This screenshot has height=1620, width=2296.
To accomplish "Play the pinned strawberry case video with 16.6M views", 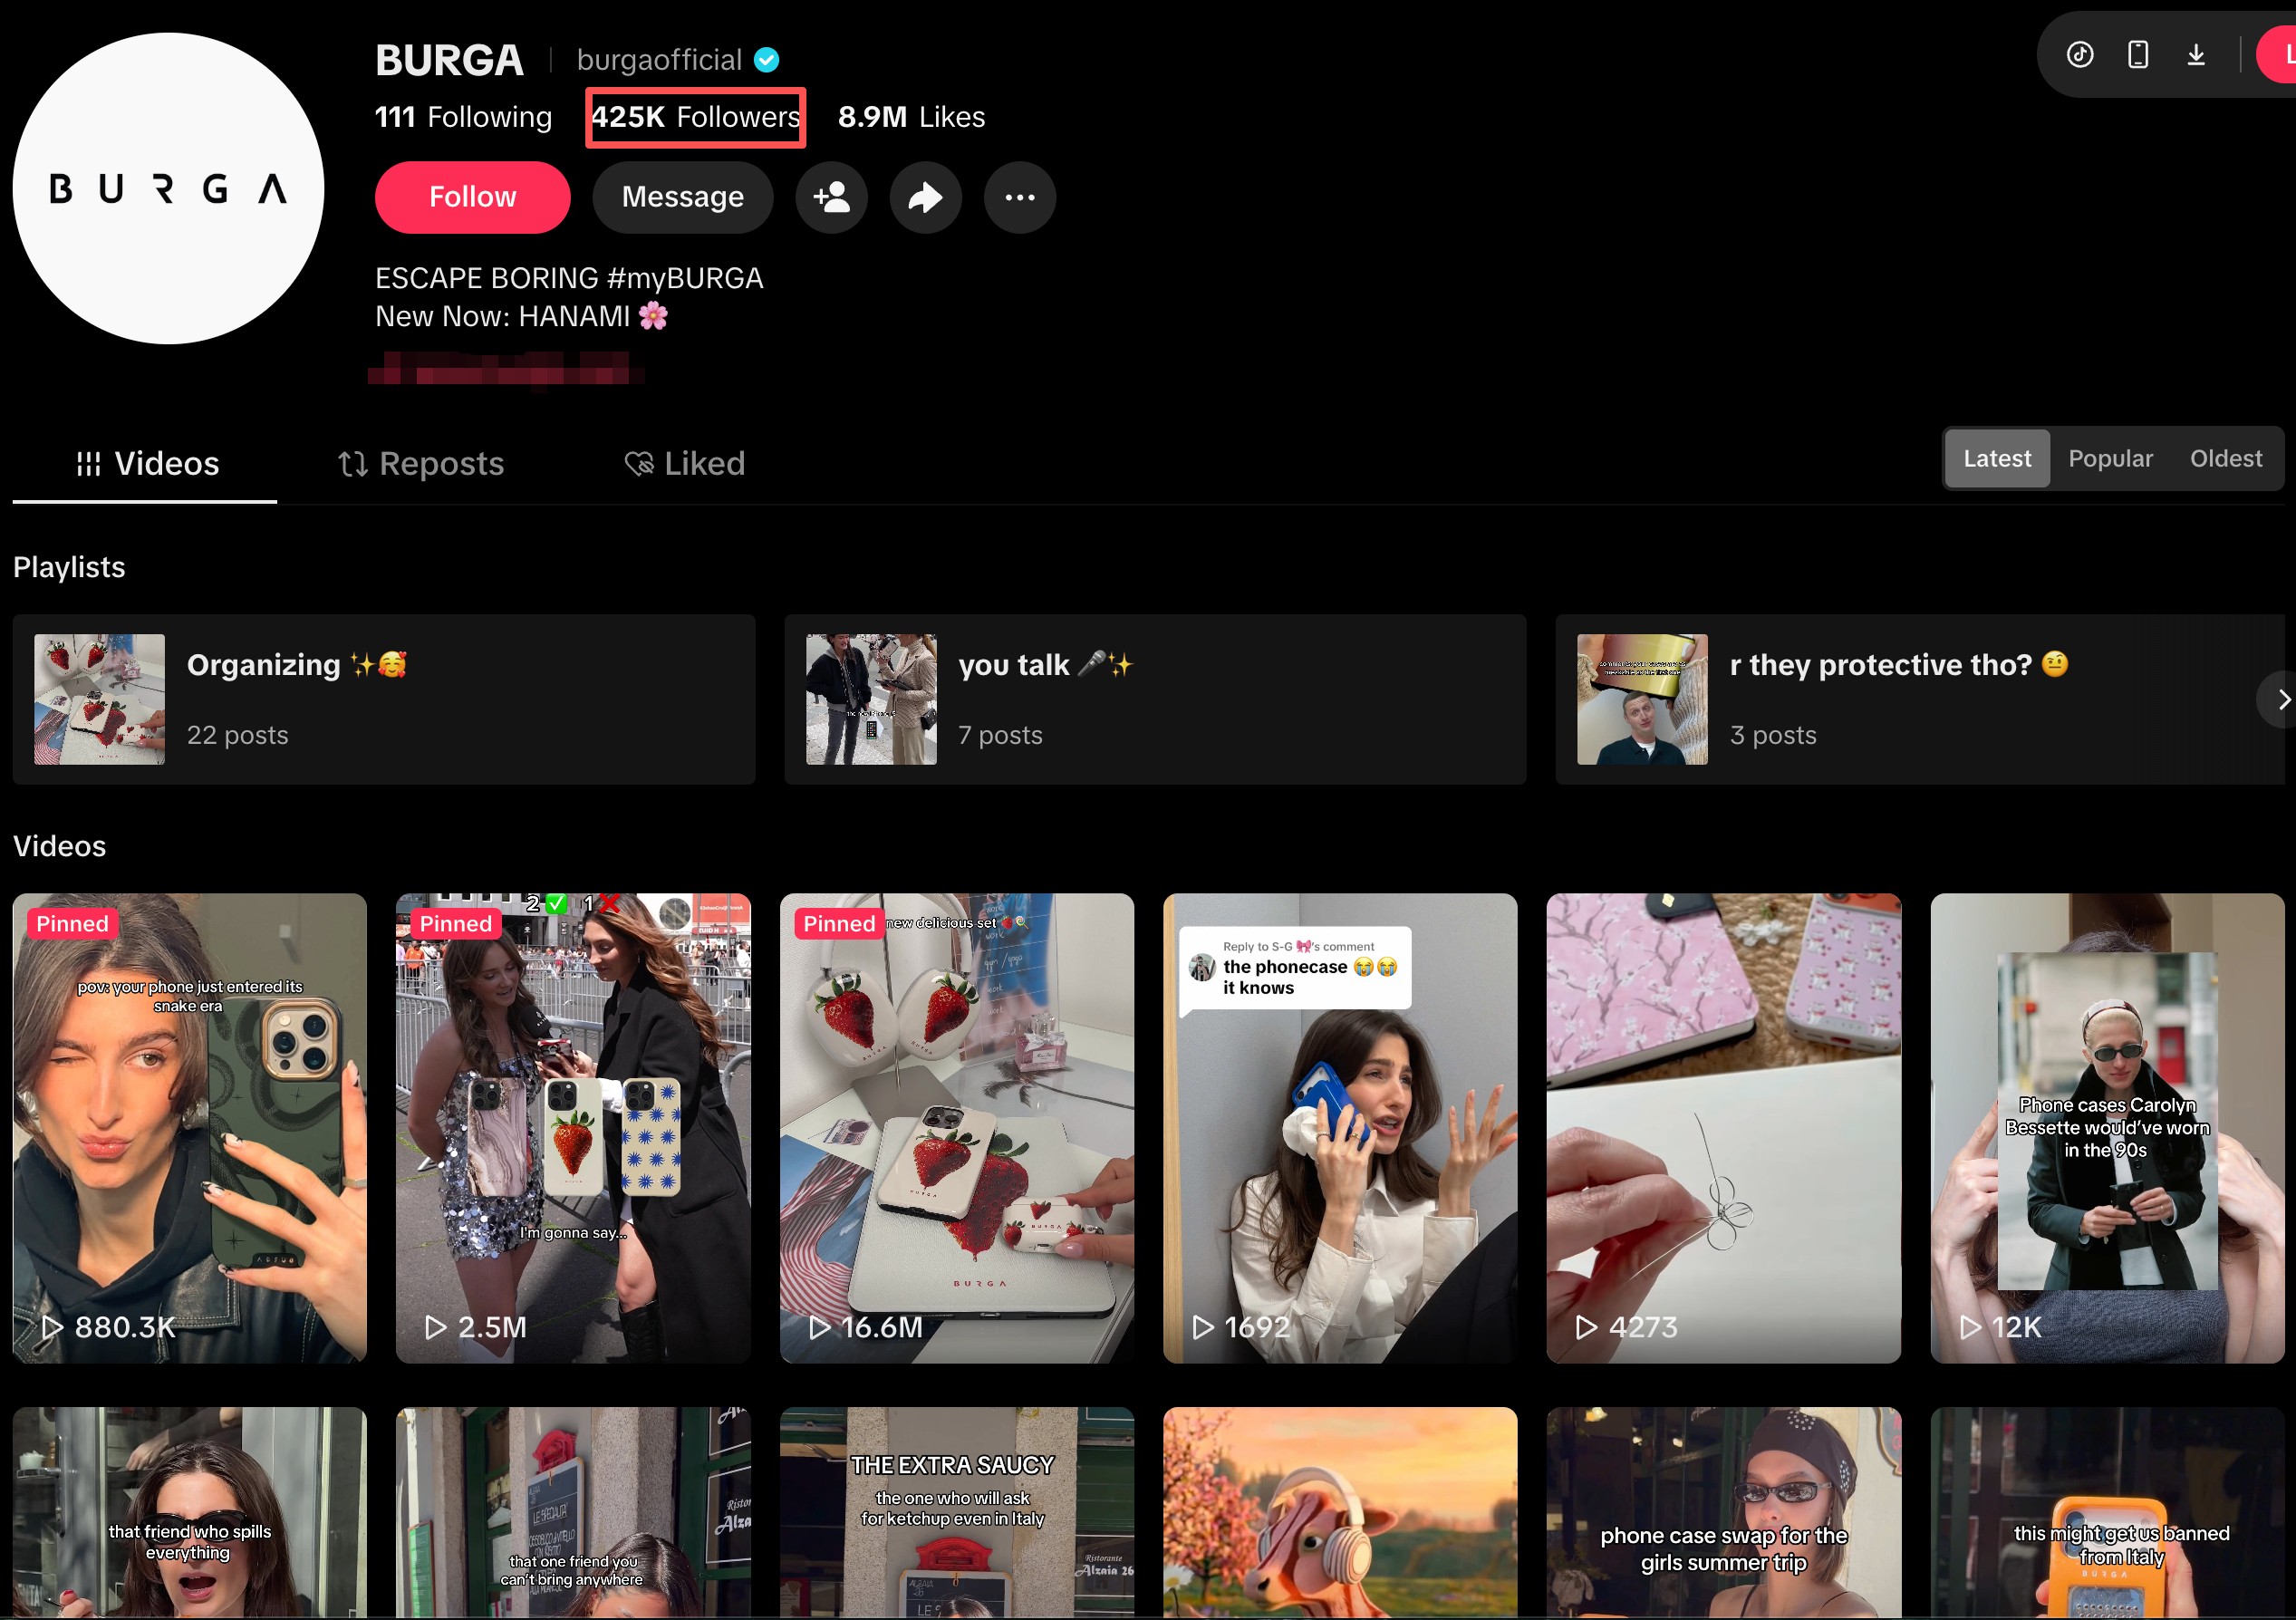I will (956, 1128).
